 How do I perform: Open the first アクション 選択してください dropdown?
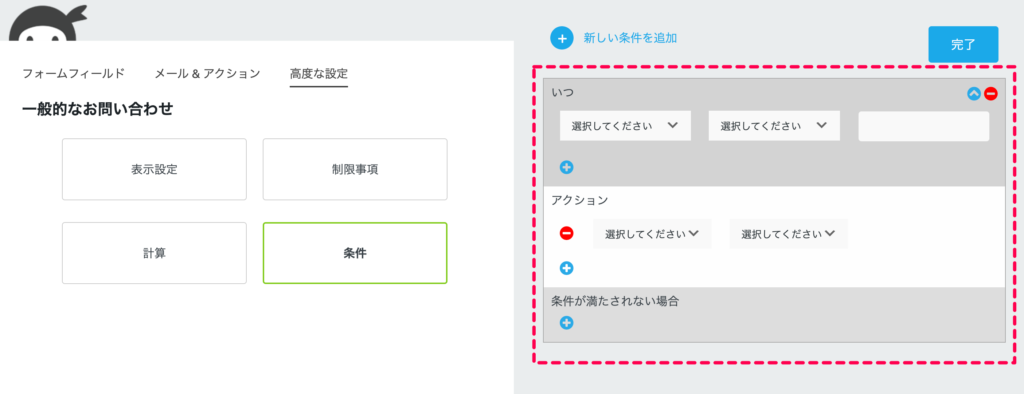652,233
